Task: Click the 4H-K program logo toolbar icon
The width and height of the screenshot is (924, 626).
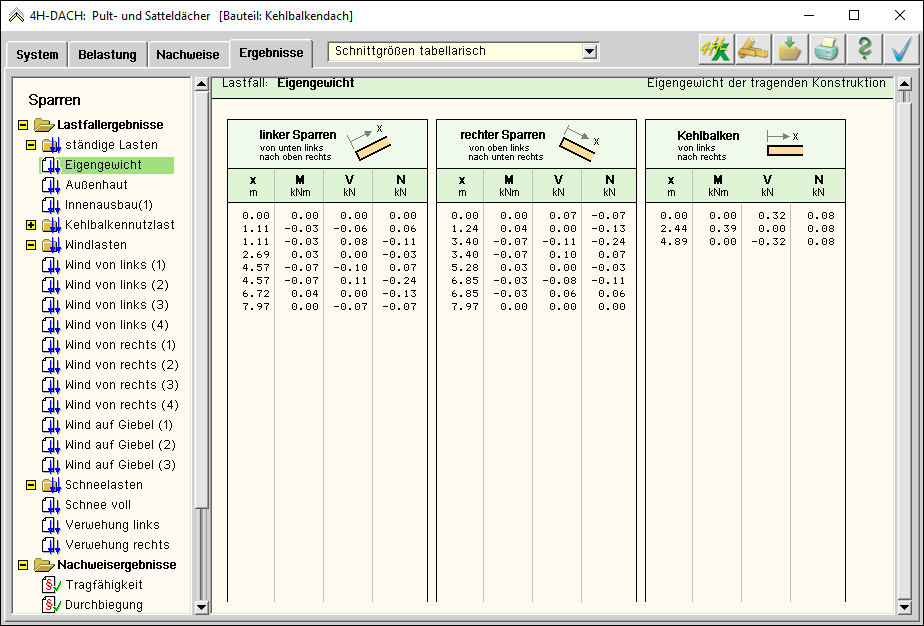Action: tap(716, 49)
